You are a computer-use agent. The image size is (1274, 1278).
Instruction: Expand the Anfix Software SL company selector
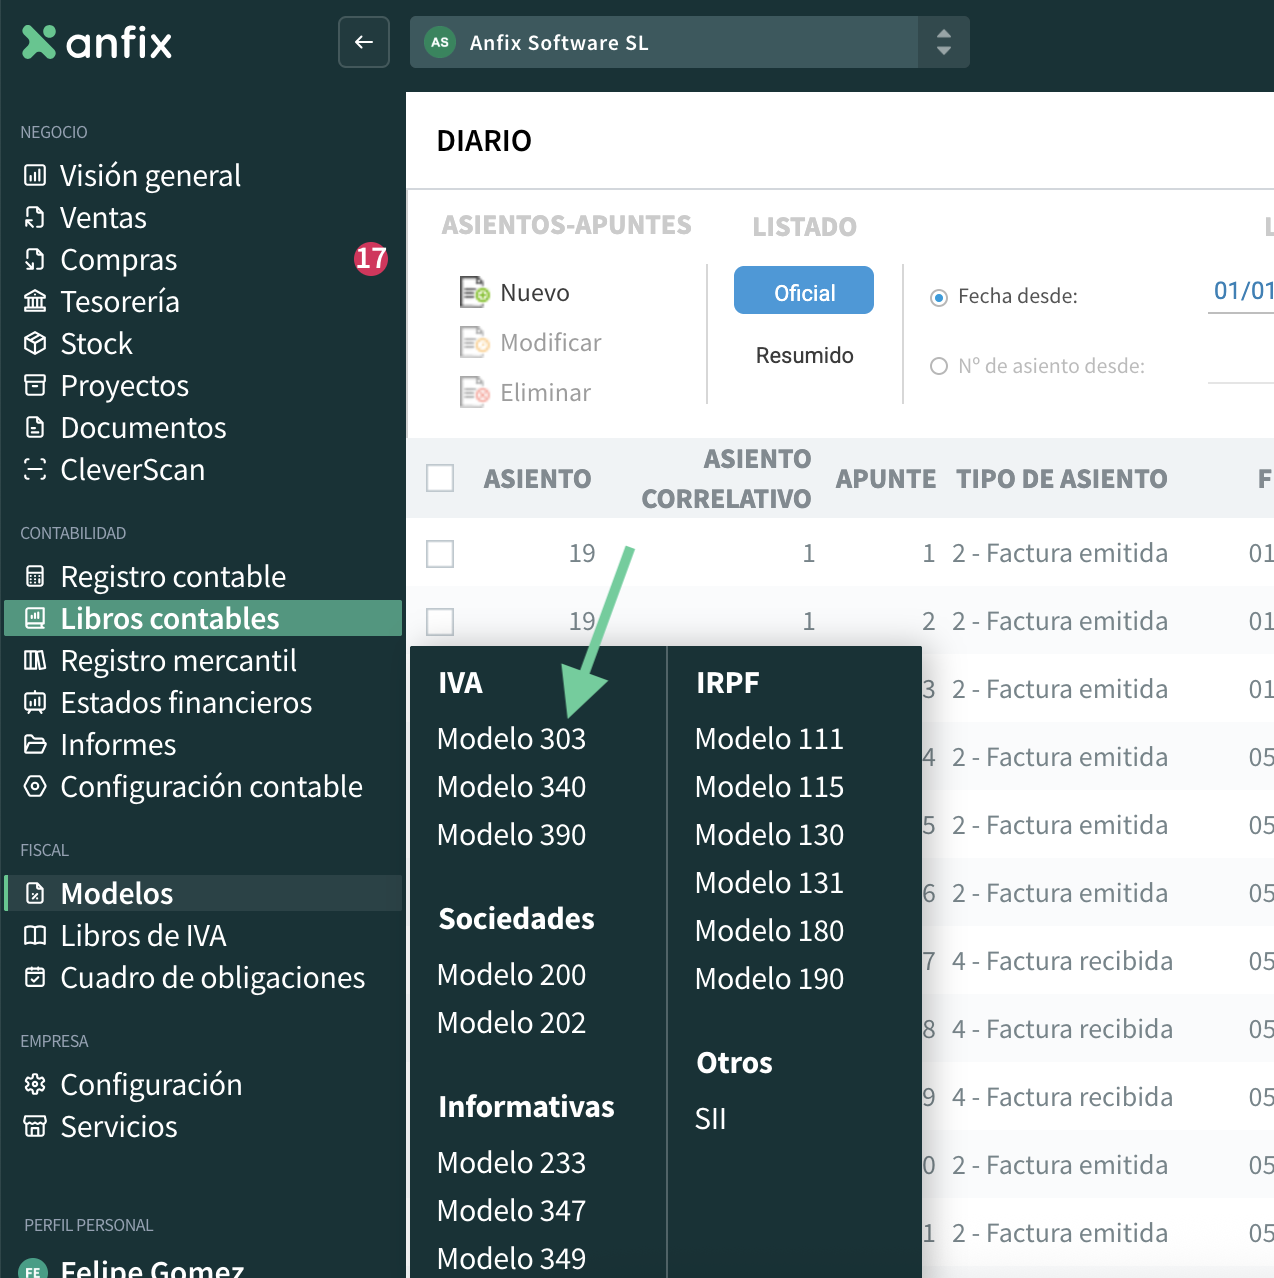943,42
